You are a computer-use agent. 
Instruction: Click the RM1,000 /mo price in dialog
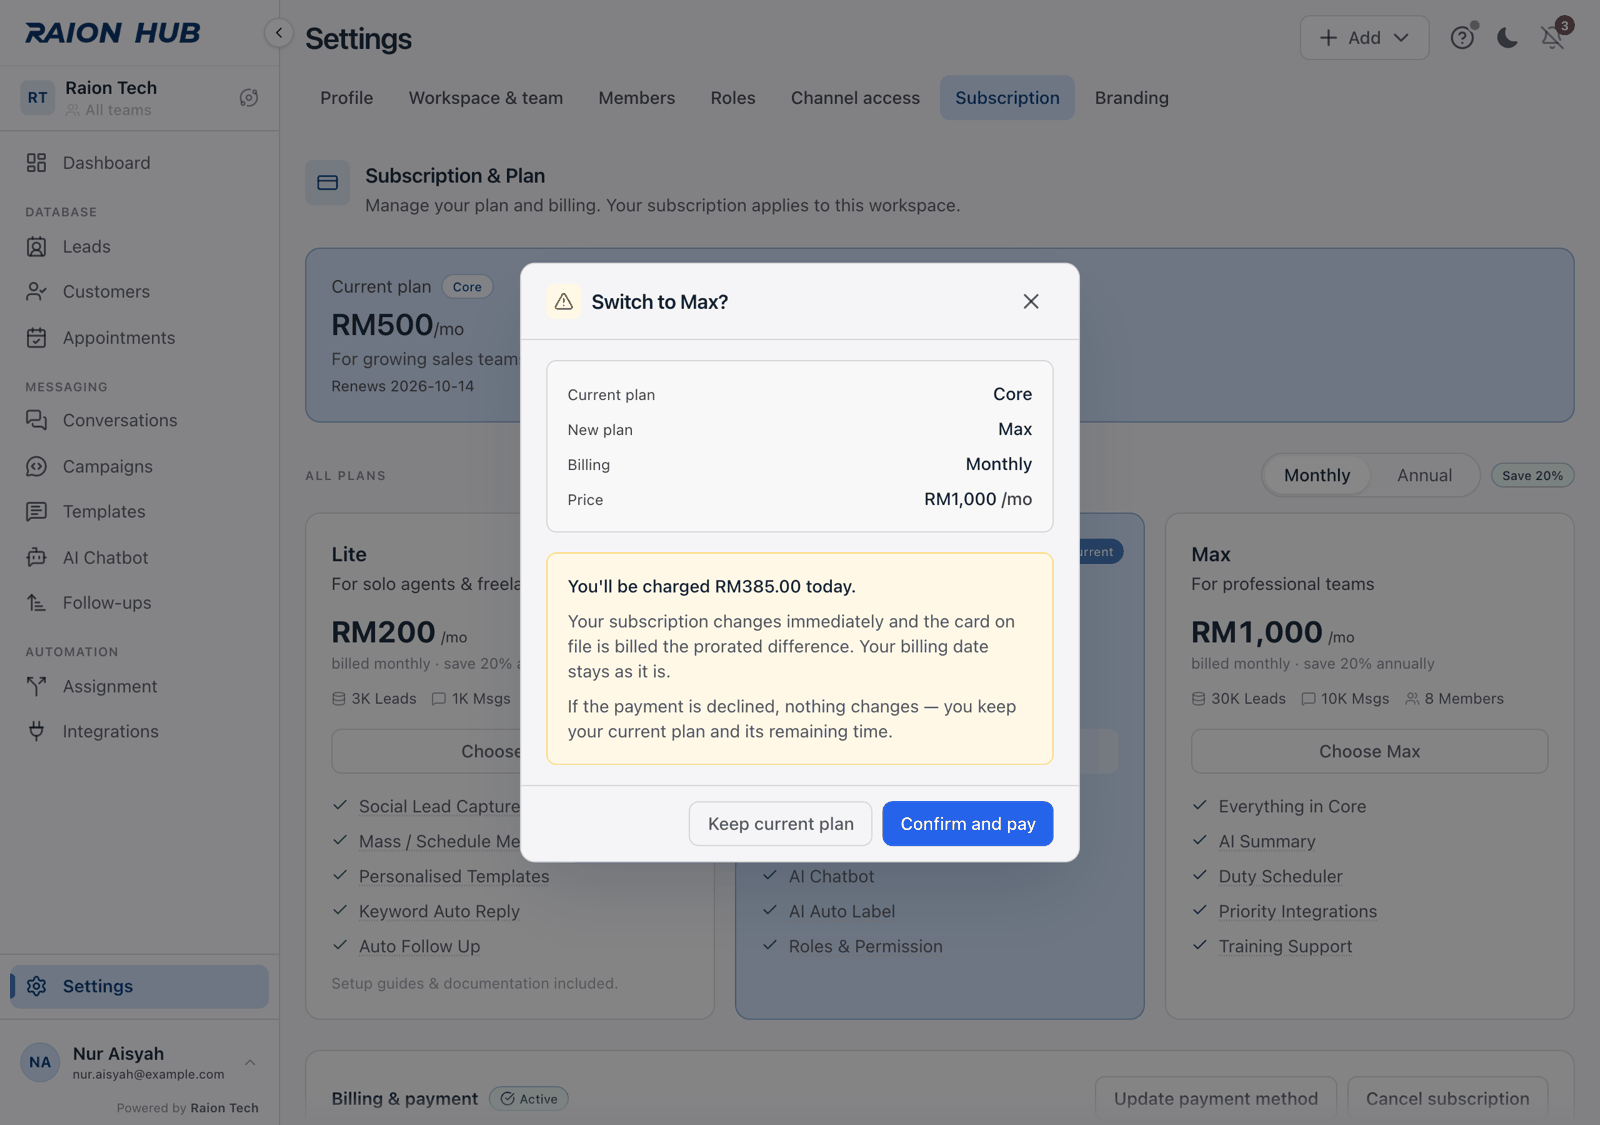point(978,499)
